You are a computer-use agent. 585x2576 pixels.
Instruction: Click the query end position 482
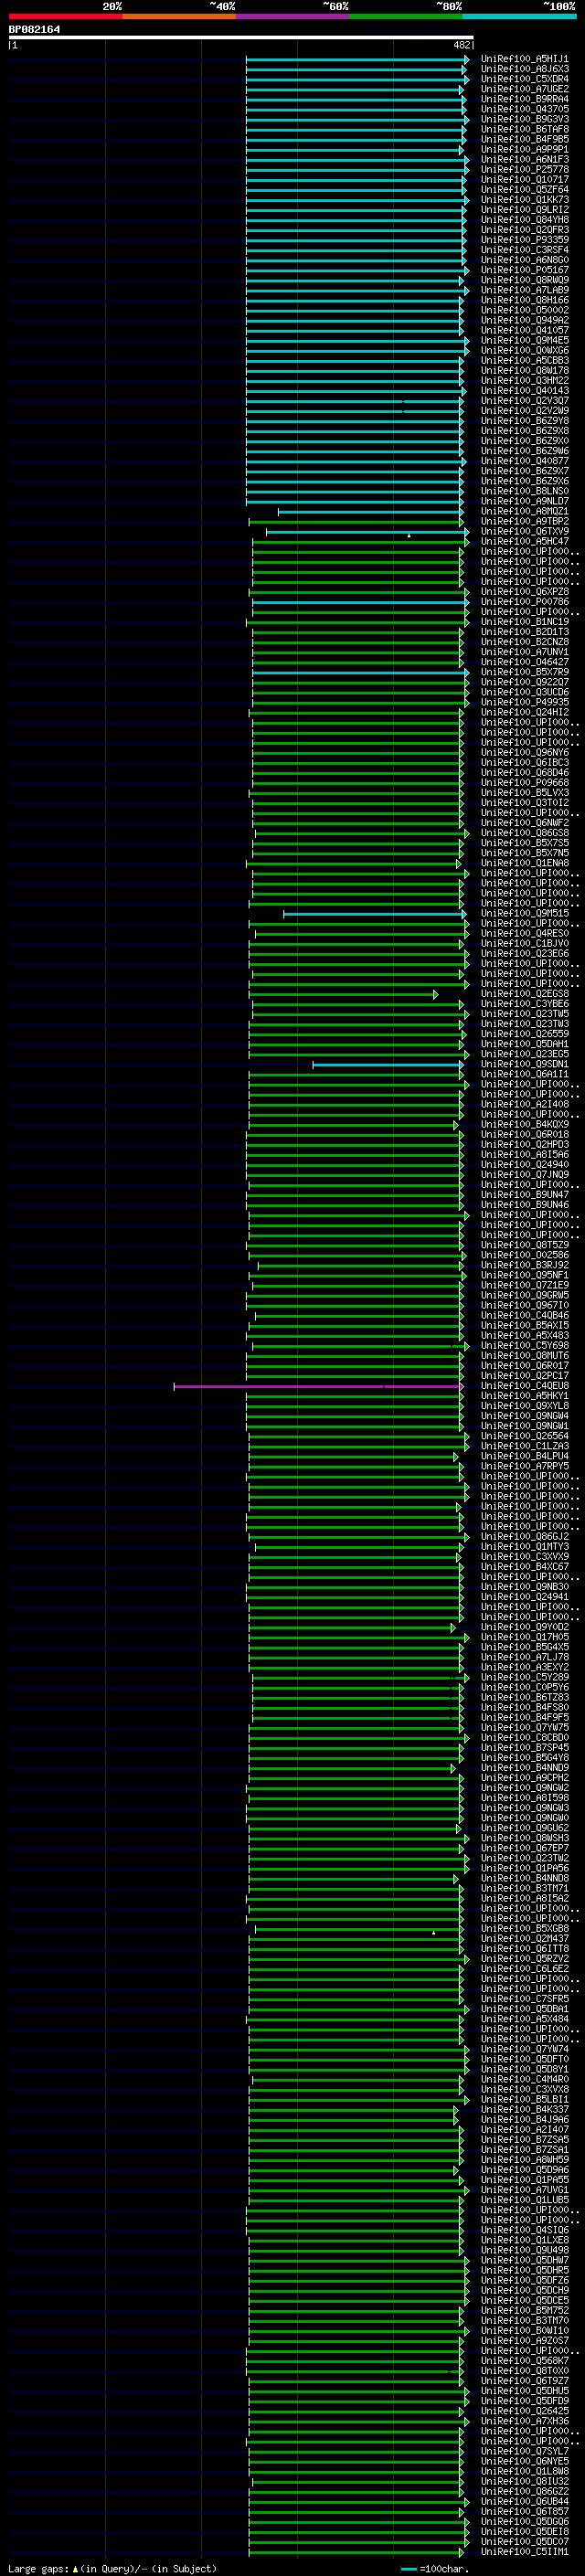[x=461, y=45]
